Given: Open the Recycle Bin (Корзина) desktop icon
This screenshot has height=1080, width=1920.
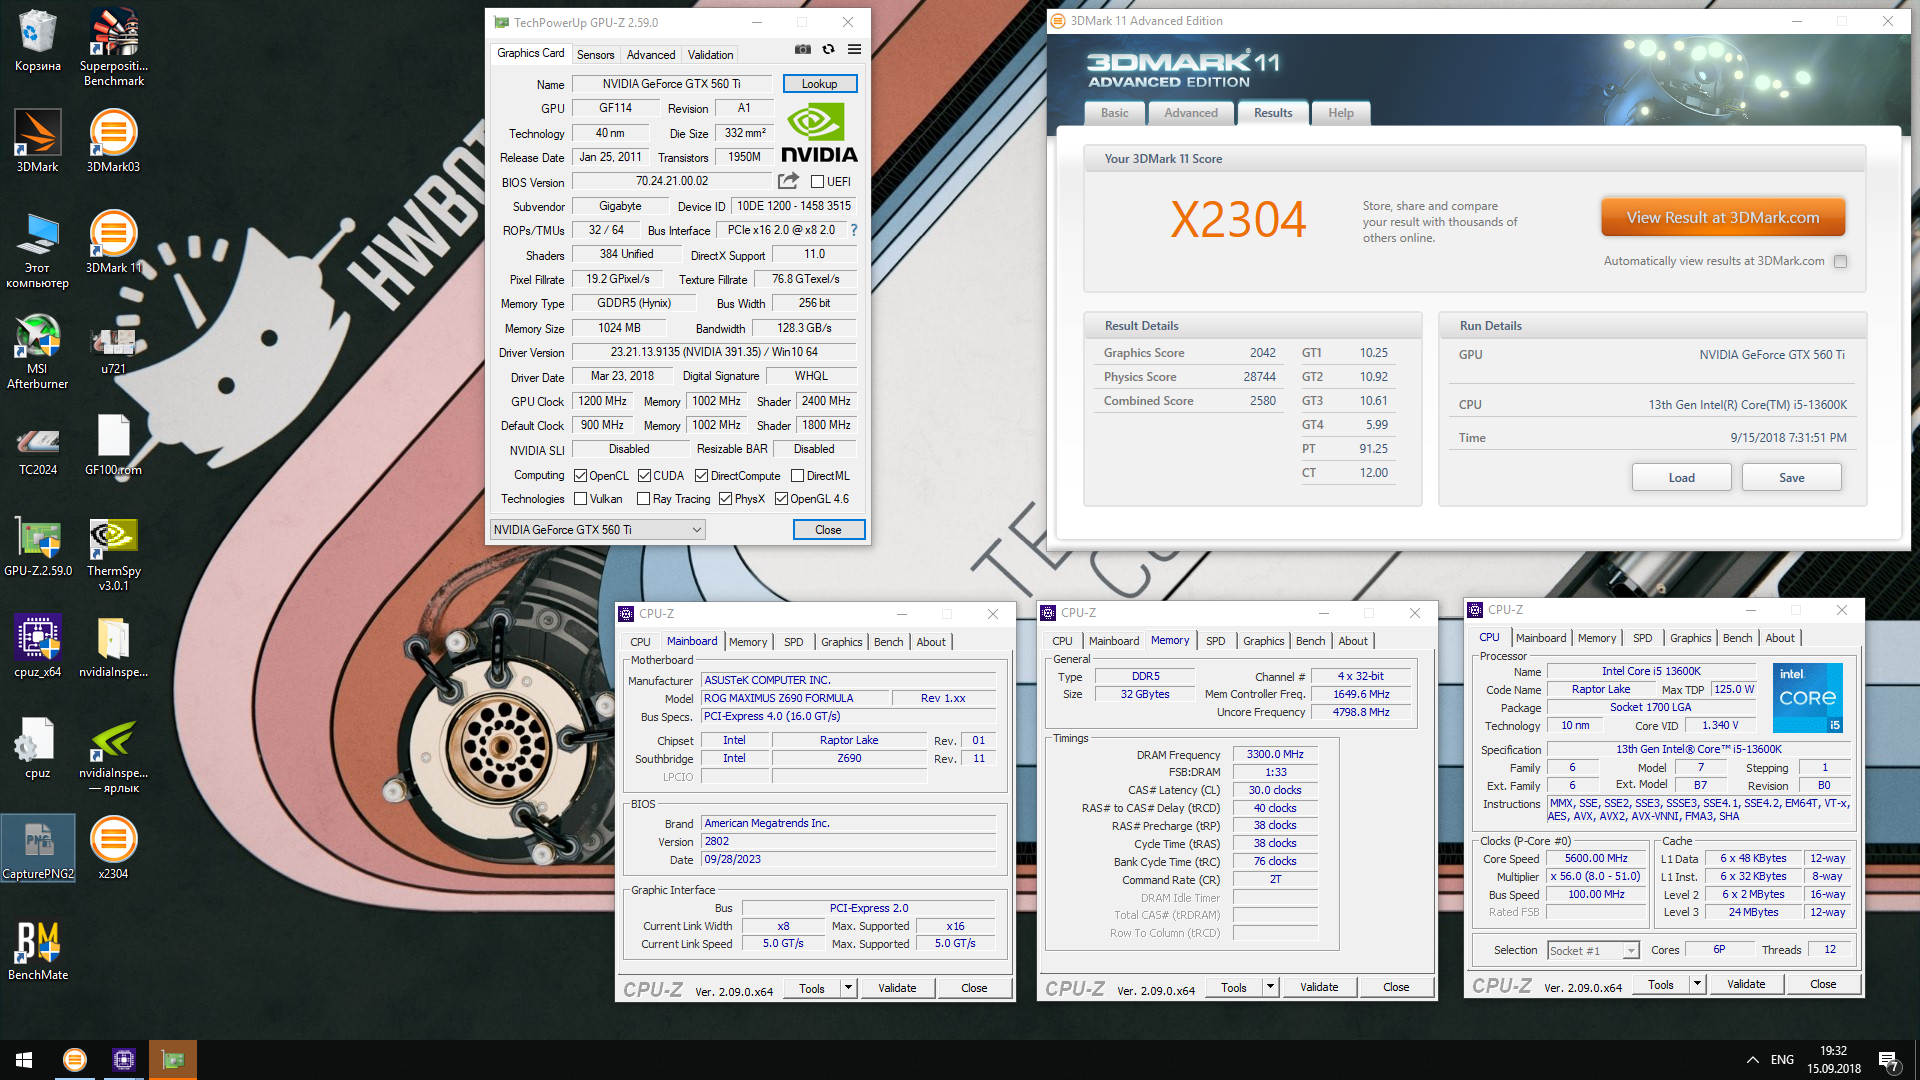Looking at the screenshot, I should click(x=38, y=41).
